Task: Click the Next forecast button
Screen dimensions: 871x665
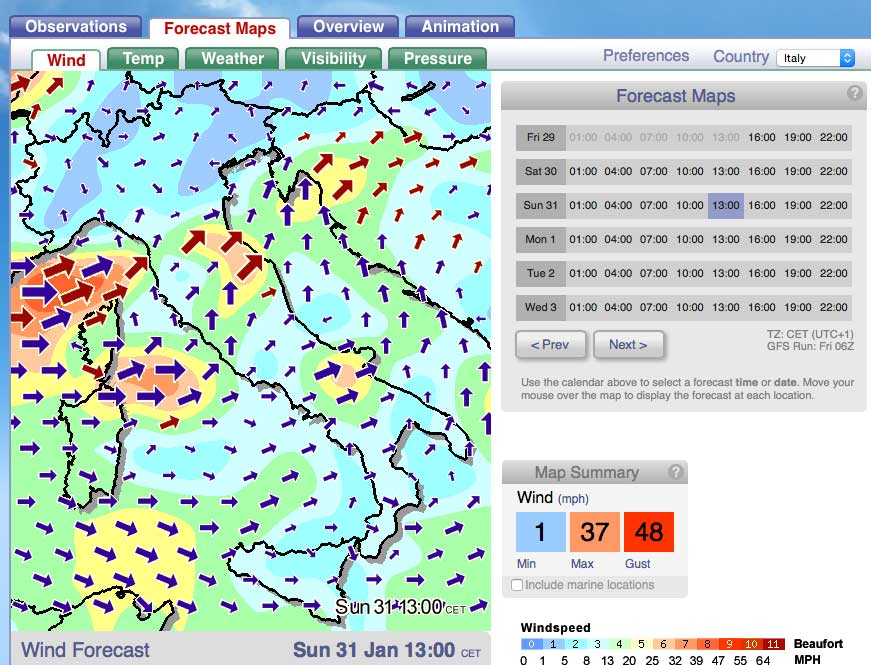Action: pos(628,345)
